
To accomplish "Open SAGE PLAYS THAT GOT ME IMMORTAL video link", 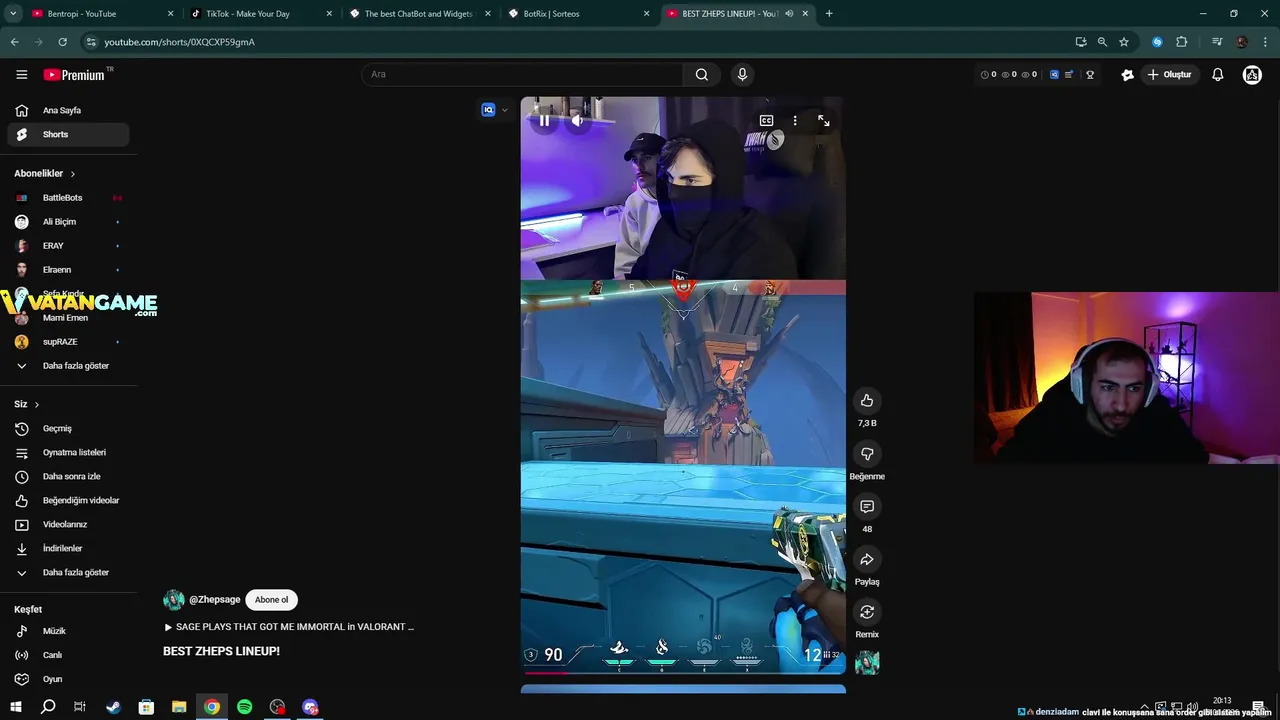I will (x=289, y=627).
